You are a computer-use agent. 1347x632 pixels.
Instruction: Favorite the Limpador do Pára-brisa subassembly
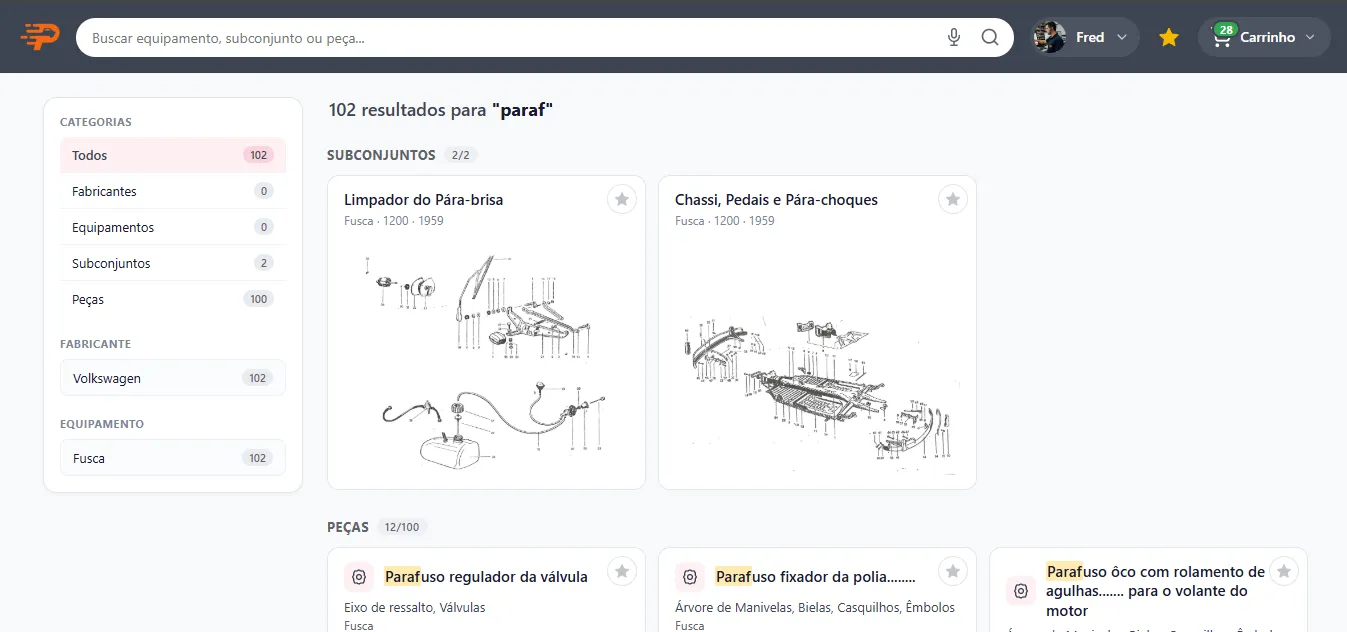point(622,199)
